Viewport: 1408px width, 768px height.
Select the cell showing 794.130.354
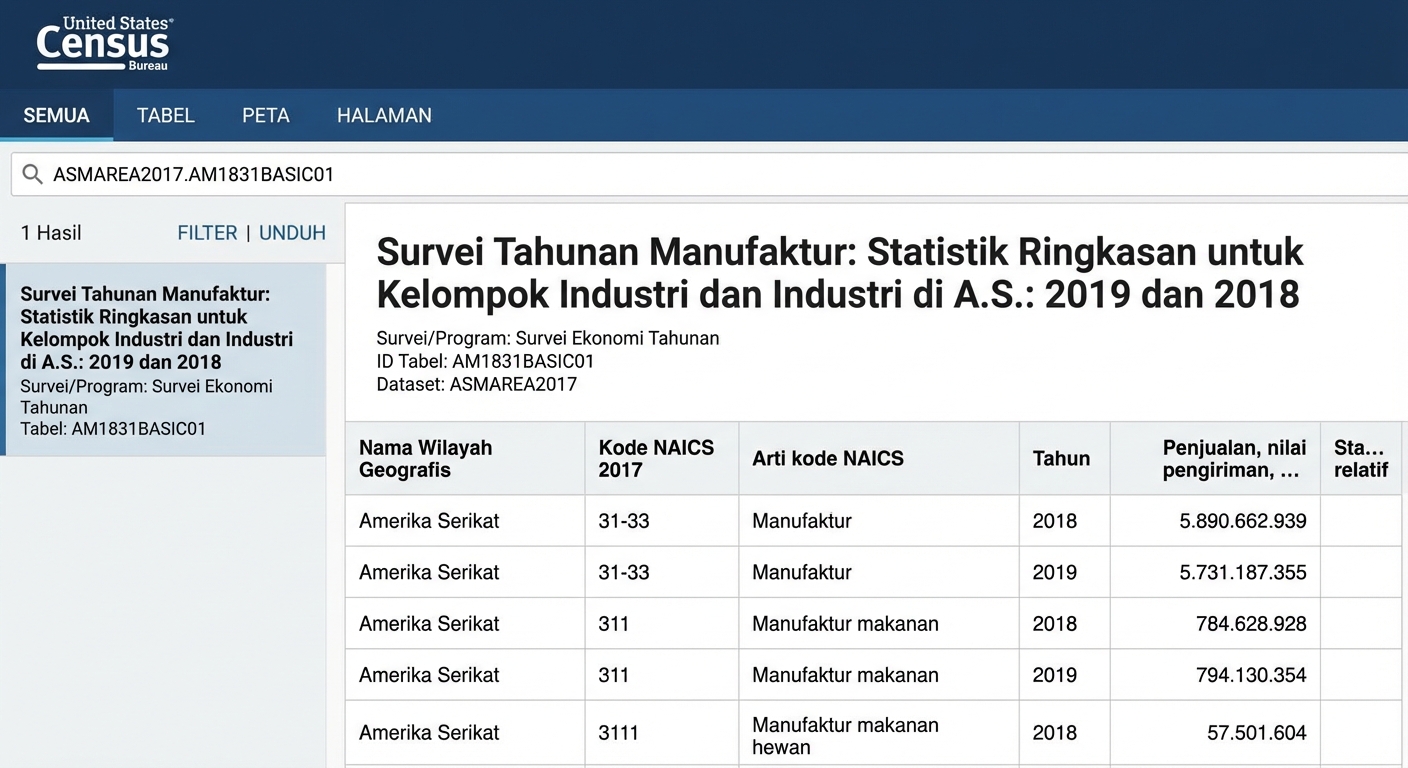point(1250,675)
